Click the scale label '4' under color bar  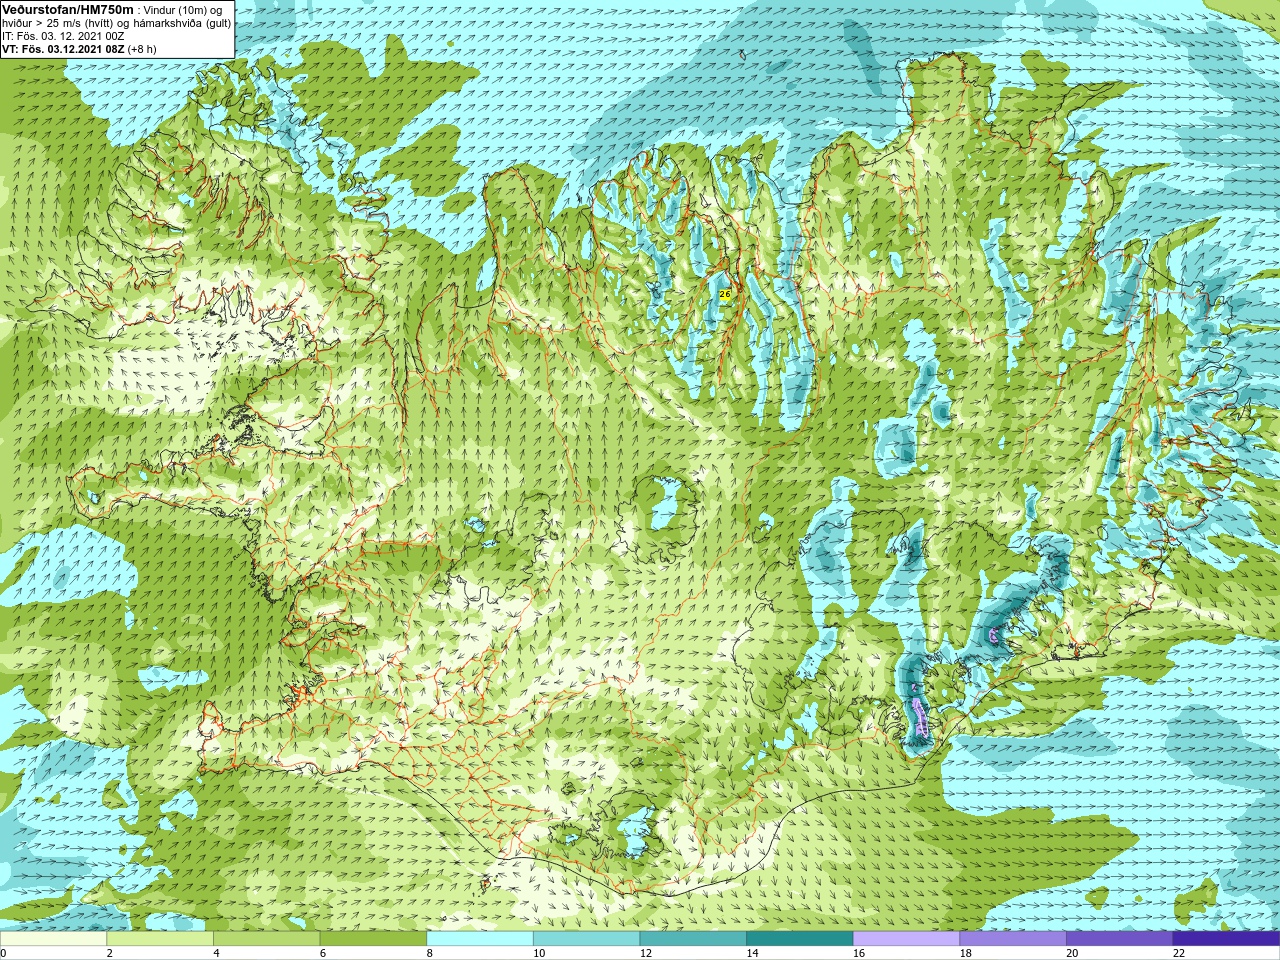point(216,953)
